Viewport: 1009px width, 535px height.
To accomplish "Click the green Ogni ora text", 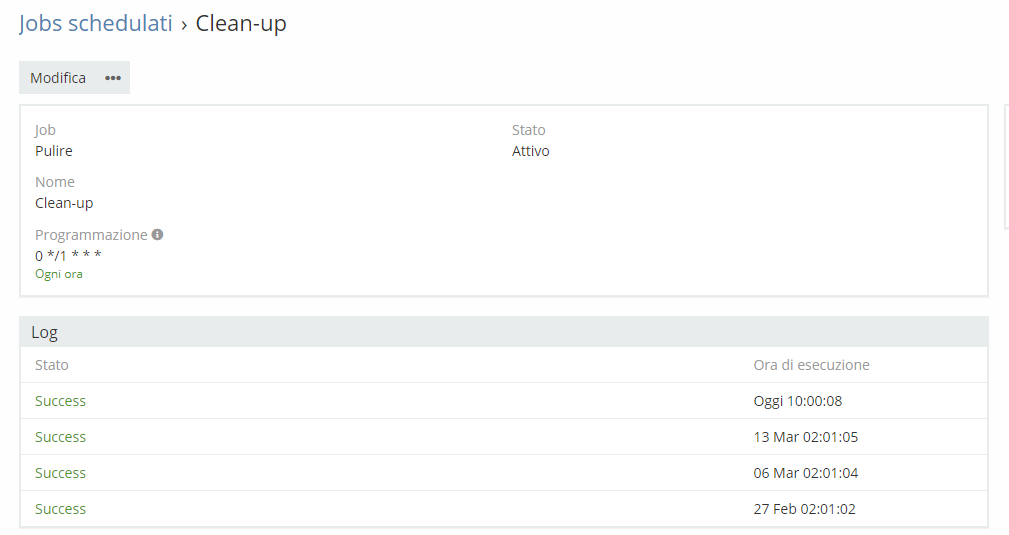I will click(59, 274).
